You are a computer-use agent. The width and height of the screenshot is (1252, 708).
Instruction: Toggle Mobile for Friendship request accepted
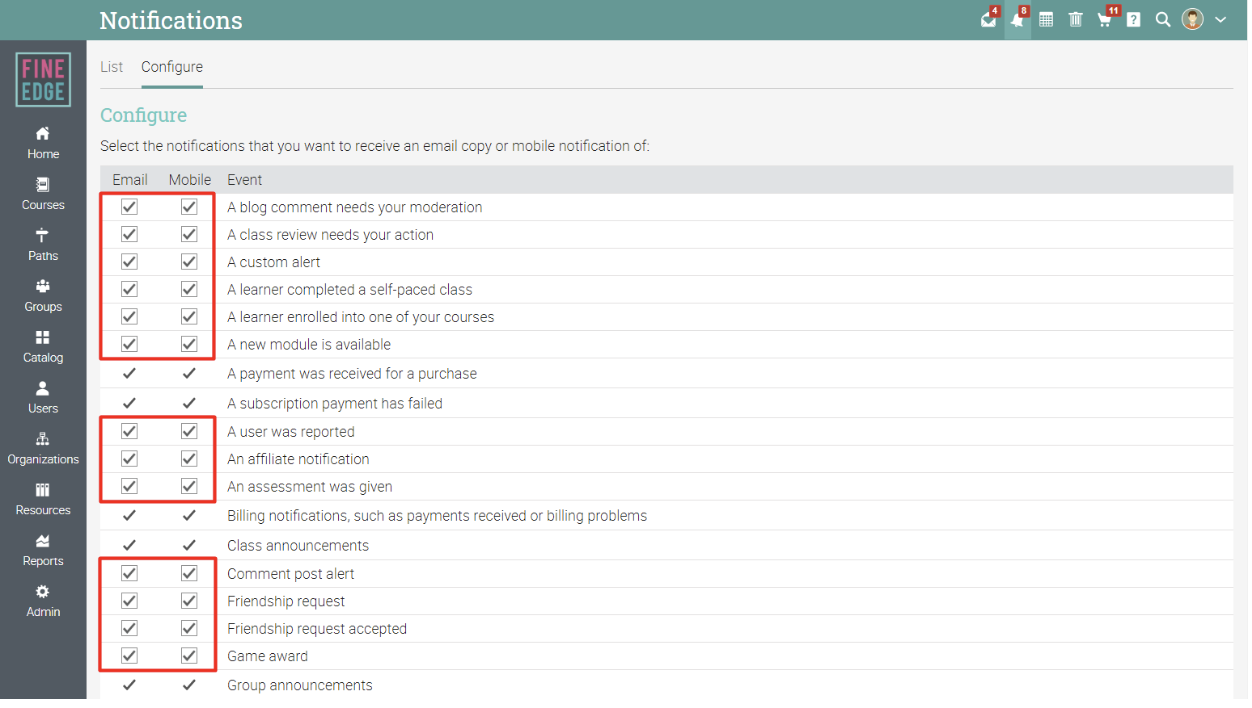click(x=189, y=628)
